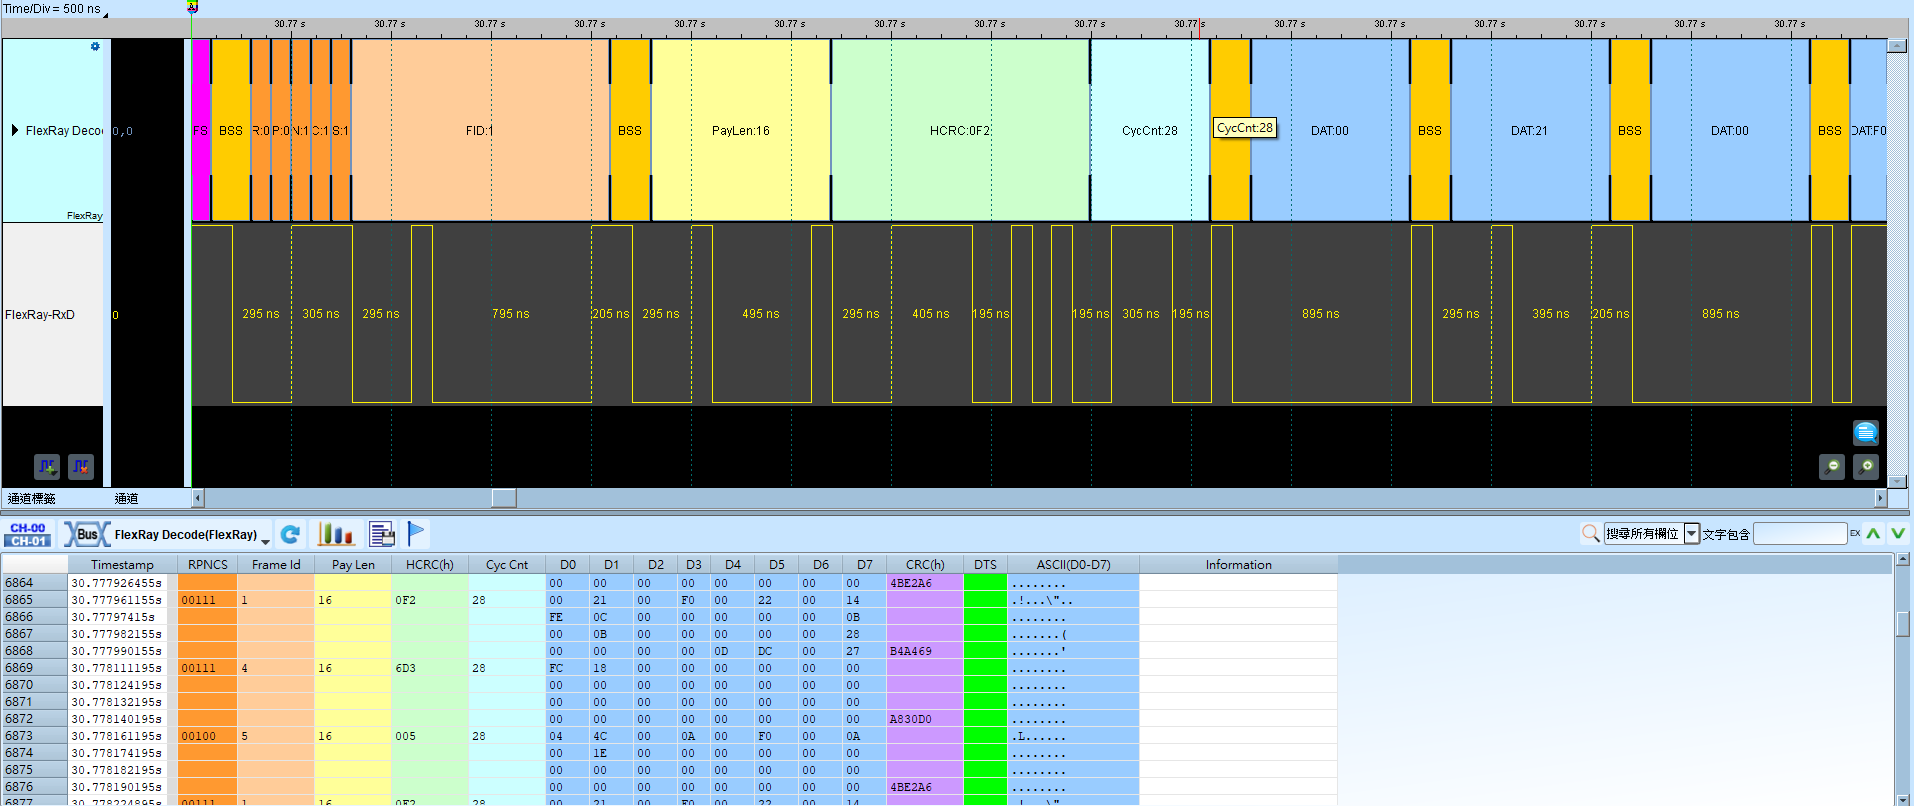Screen dimensions: 1914x806
Task: Click the horizontal waveform scrollbar thumb
Action: coord(504,498)
